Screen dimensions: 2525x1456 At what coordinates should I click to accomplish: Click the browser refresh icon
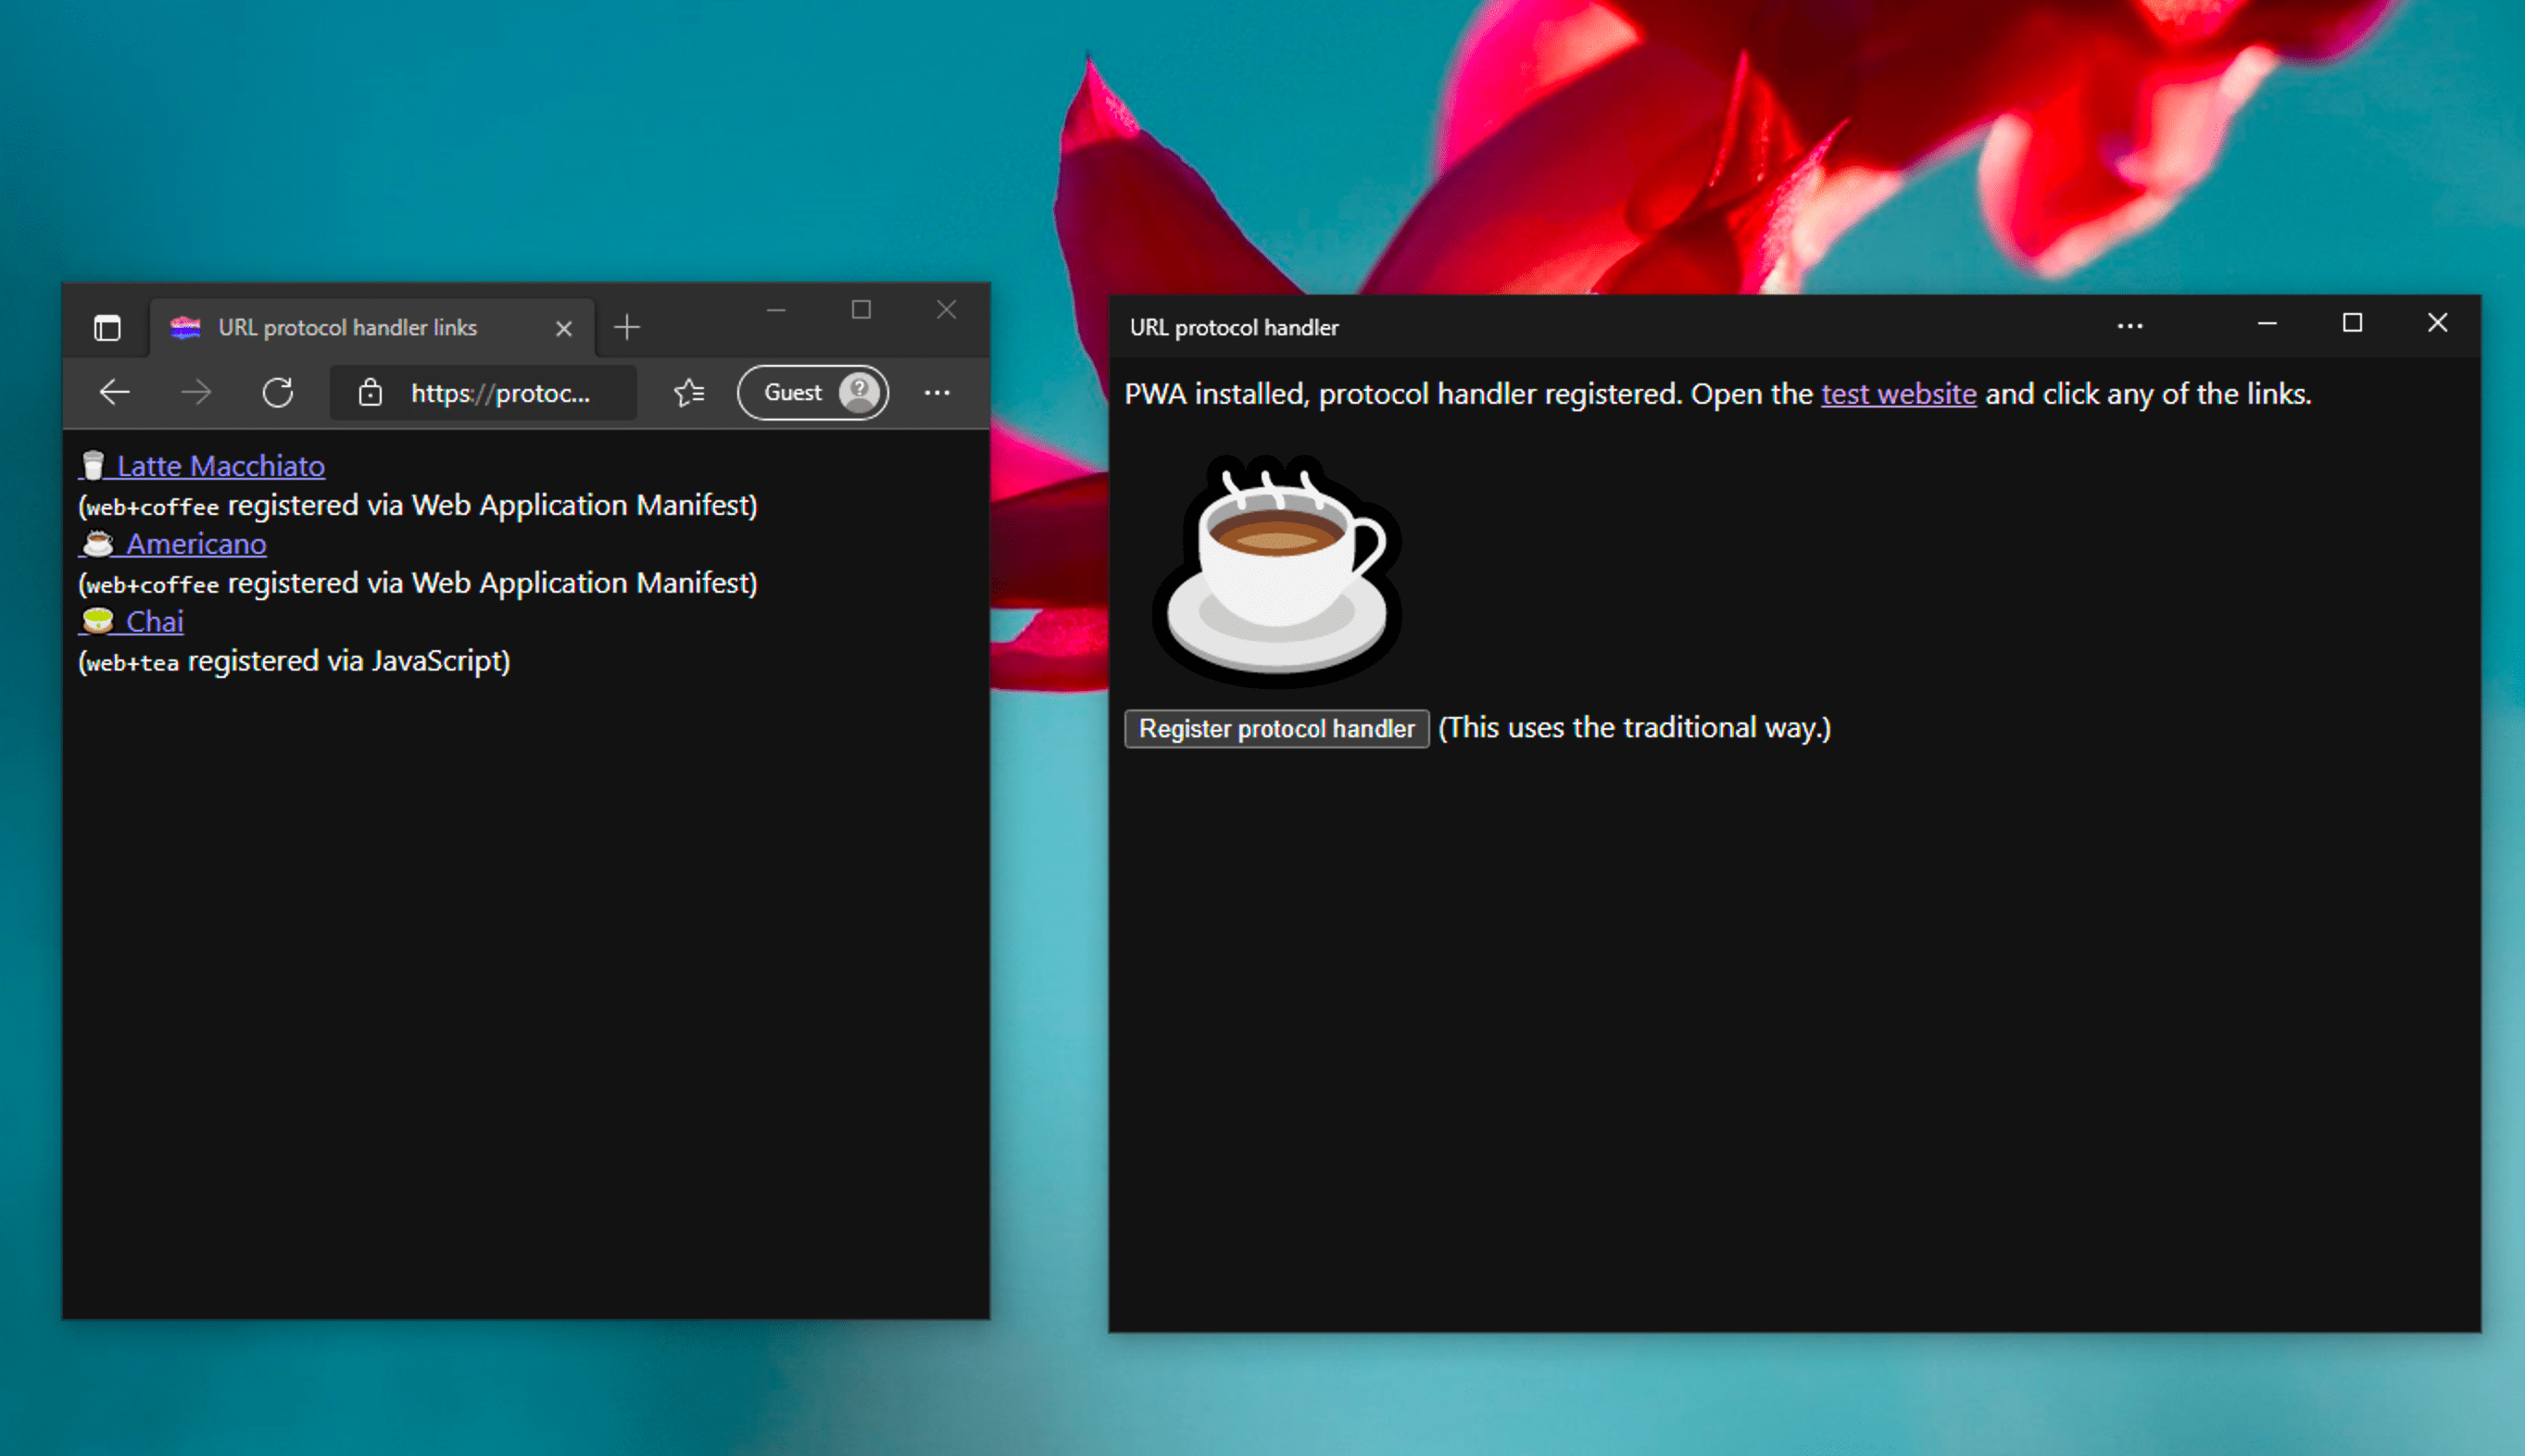coord(276,392)
